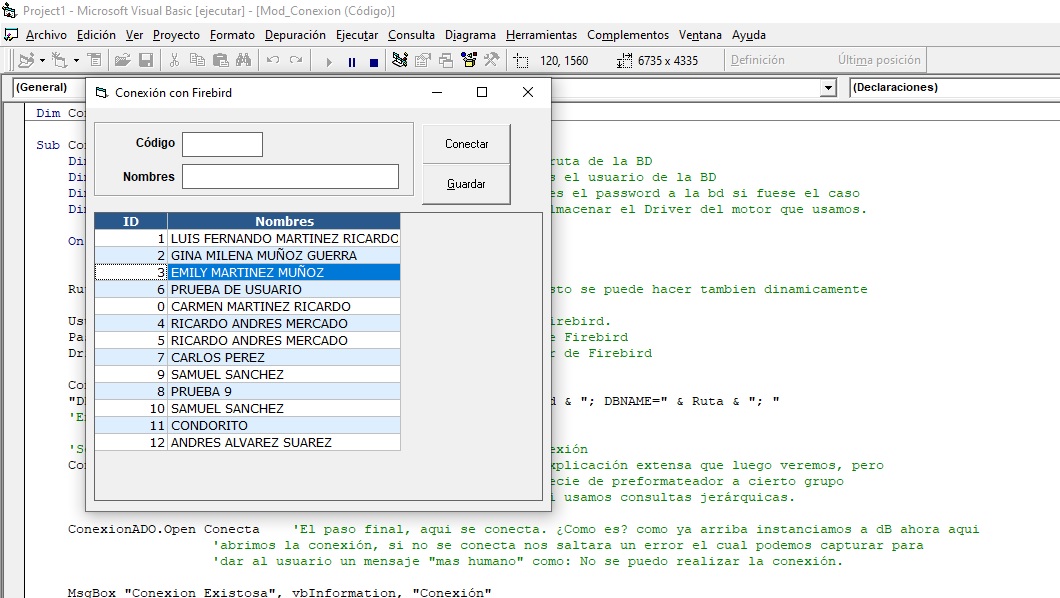Click the Menu Editor toolbar icon
Screen dimensions: 1060x598
coord(94,61)
